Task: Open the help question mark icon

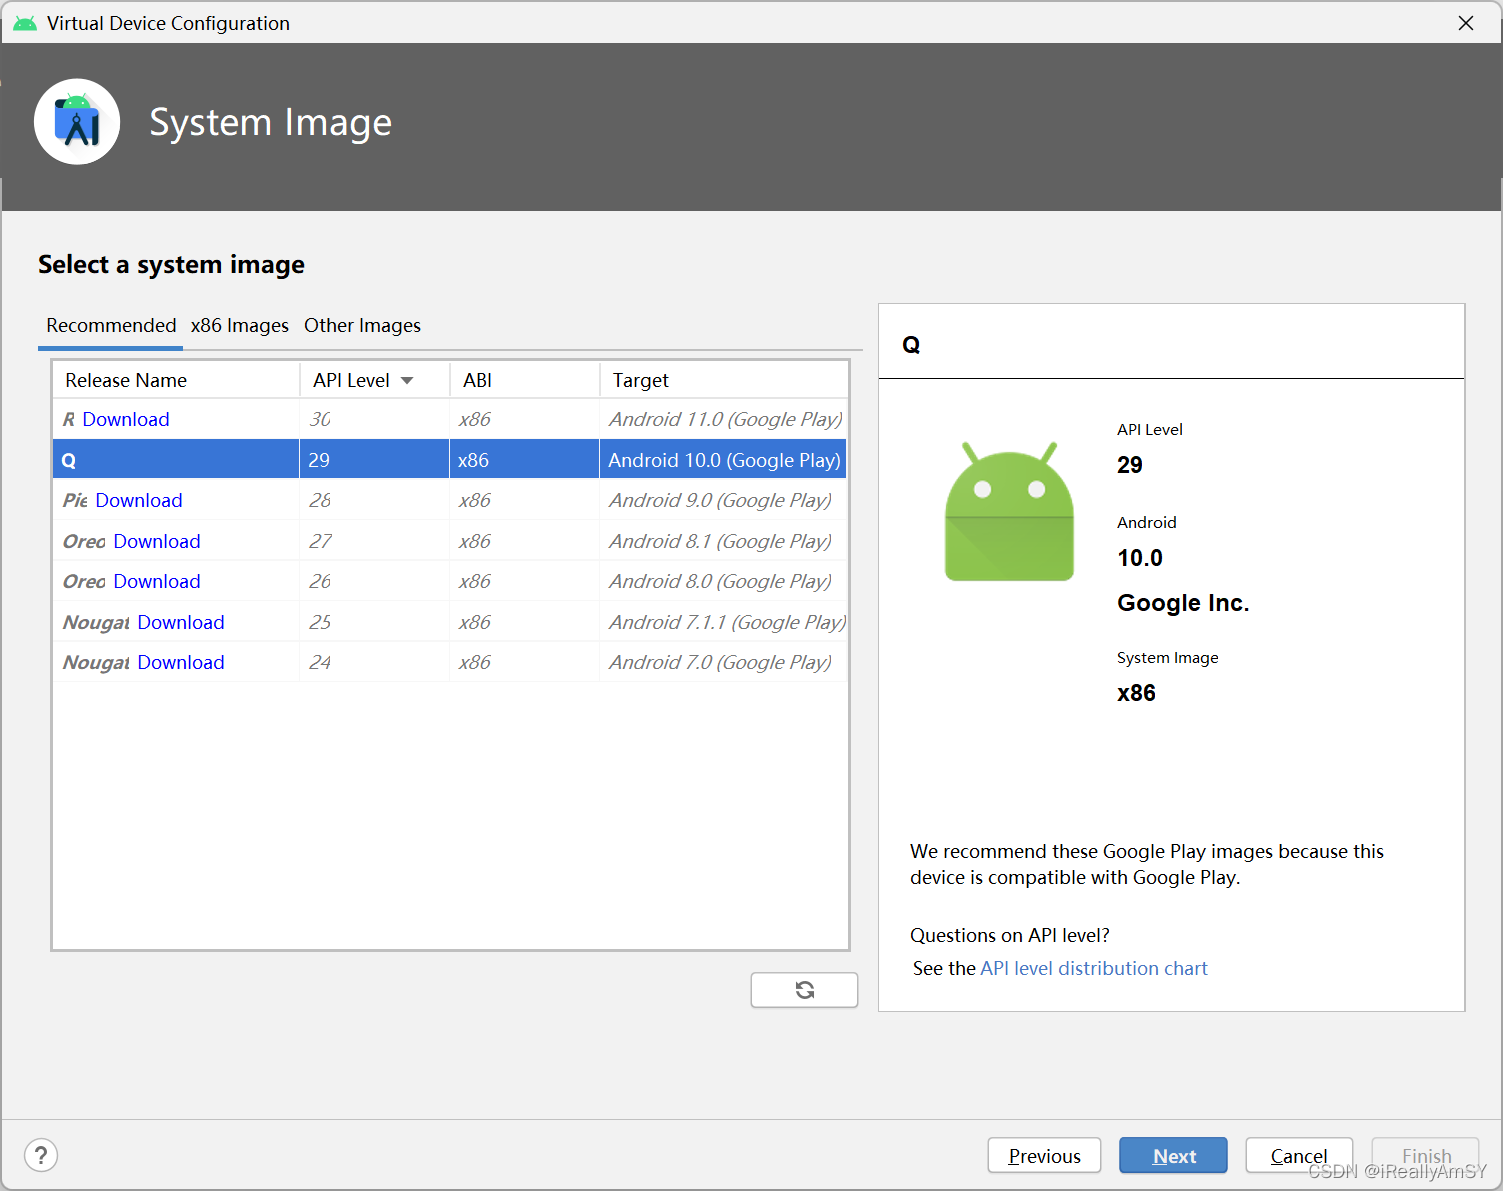Action: (41, 1155)
